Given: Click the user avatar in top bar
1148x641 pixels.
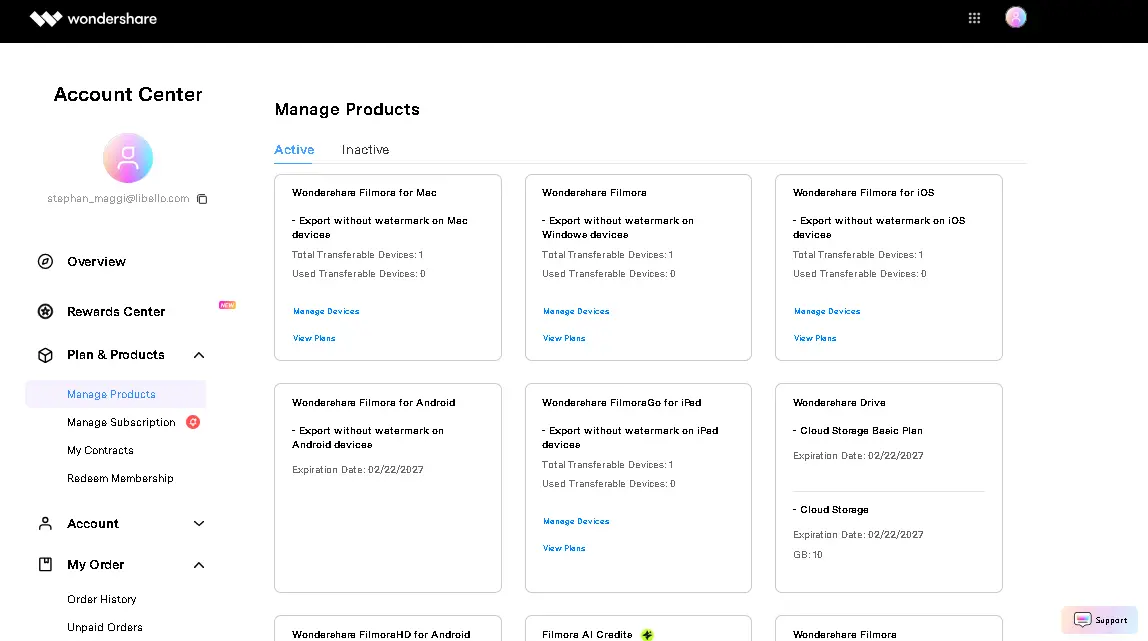Looking at the screenshot, I should tap(1015, 18).
